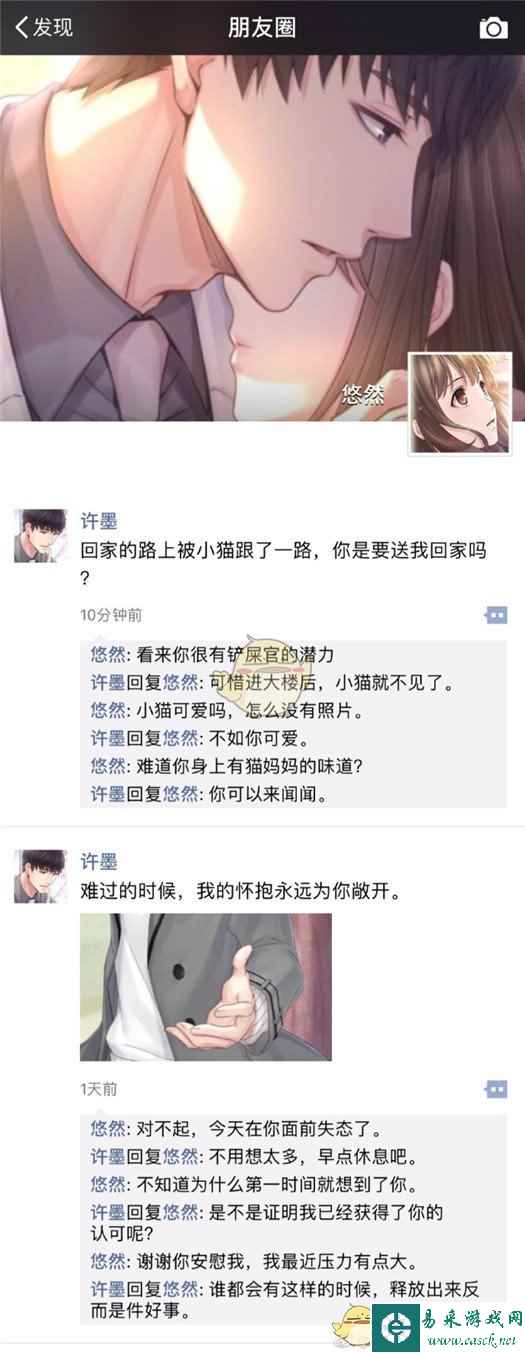
Task: Tap the cover image at the top
Action: [262, 237]
